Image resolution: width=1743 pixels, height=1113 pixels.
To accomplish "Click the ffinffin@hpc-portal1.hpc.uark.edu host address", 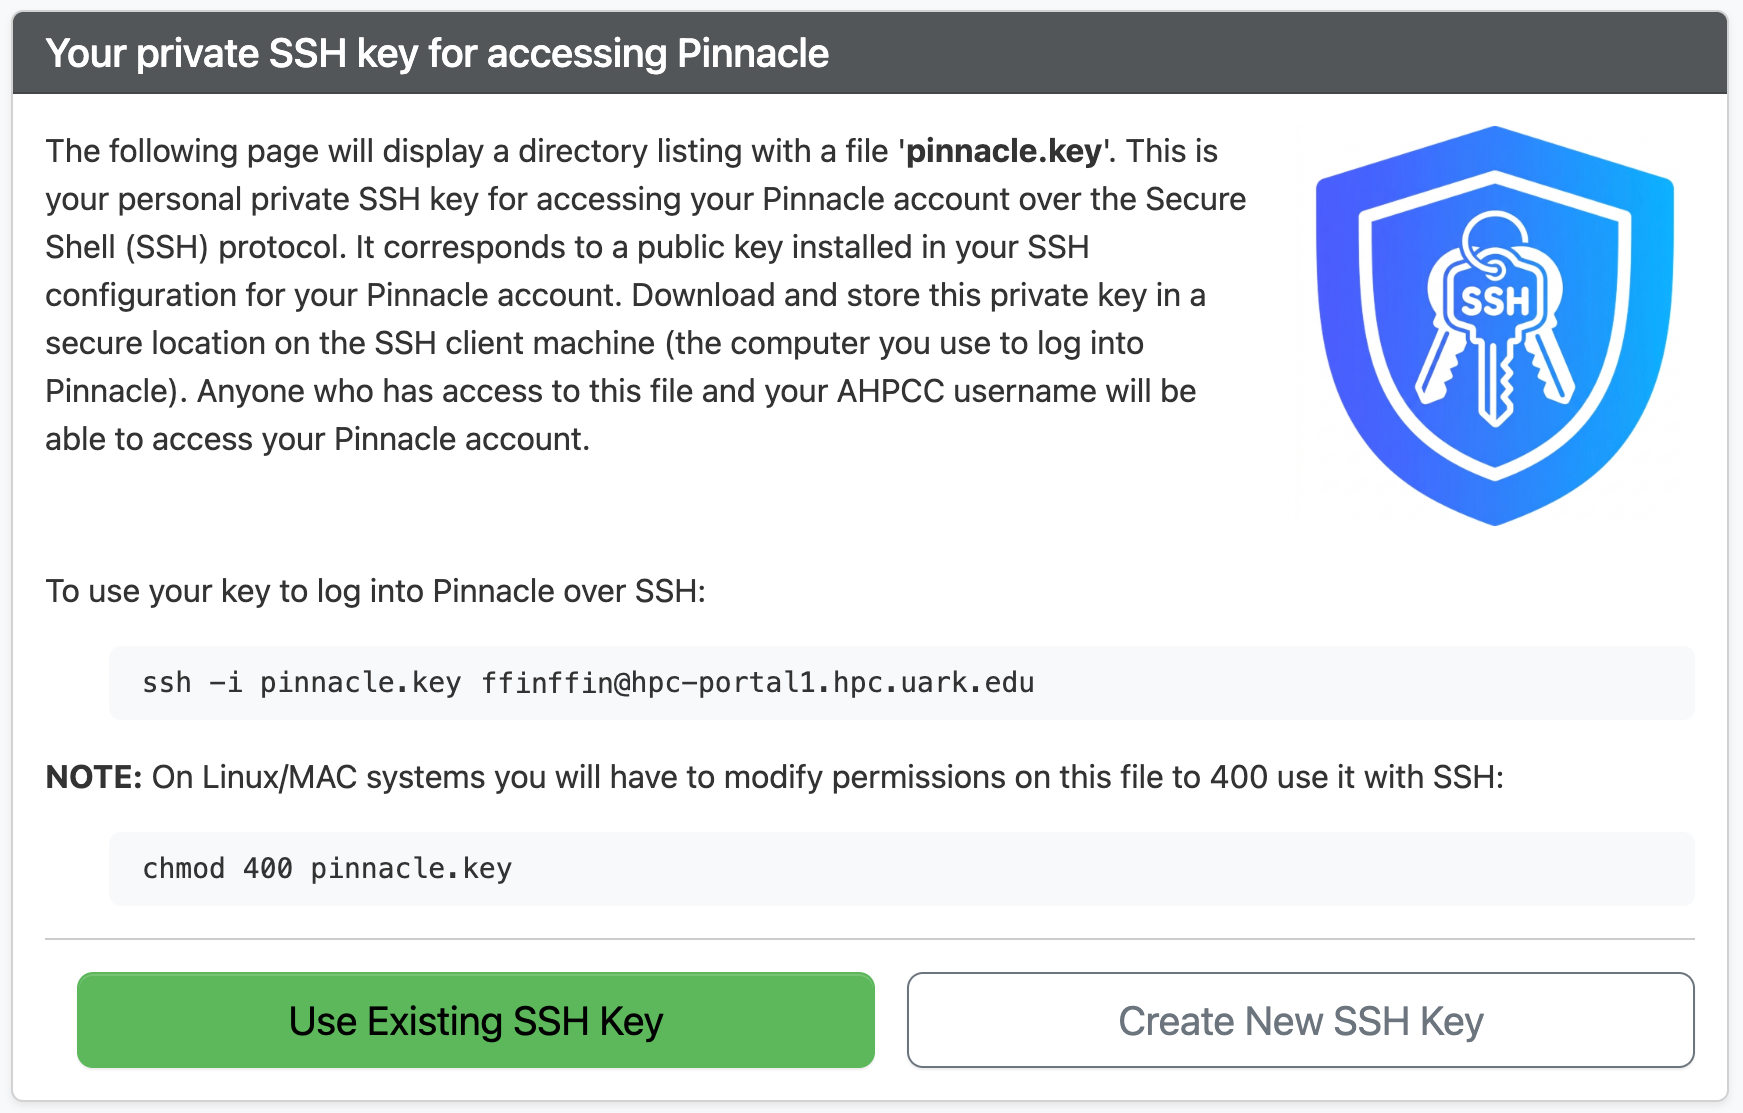I will click(757, 683).
